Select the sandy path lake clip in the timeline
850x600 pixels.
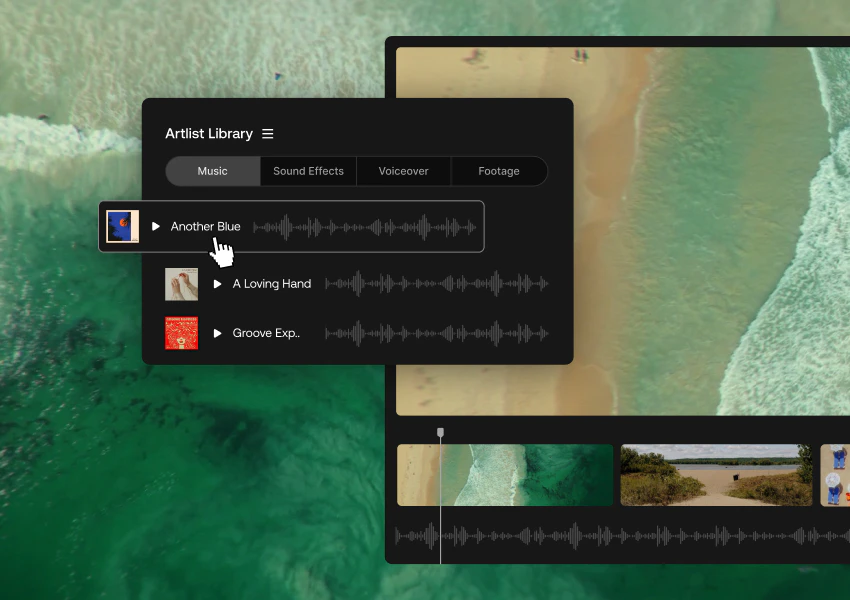pyautogui.click(x=716, y=475)
